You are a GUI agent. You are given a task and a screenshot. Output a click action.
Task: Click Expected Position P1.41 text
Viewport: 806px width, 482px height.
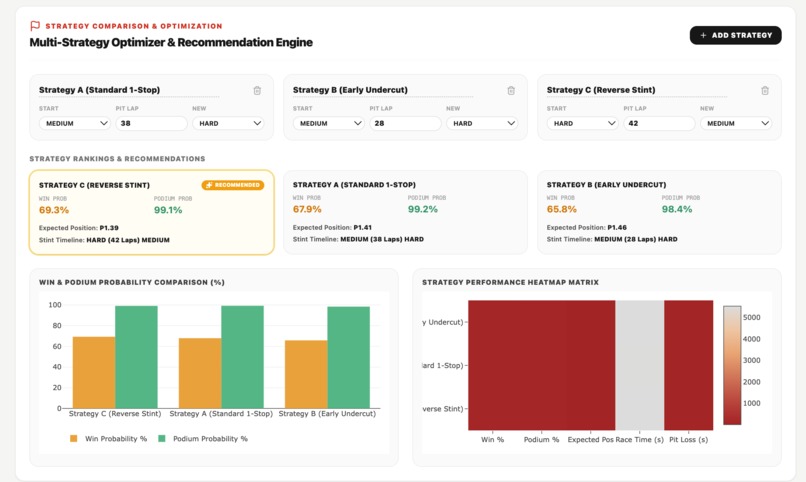[x=332, y=227]
